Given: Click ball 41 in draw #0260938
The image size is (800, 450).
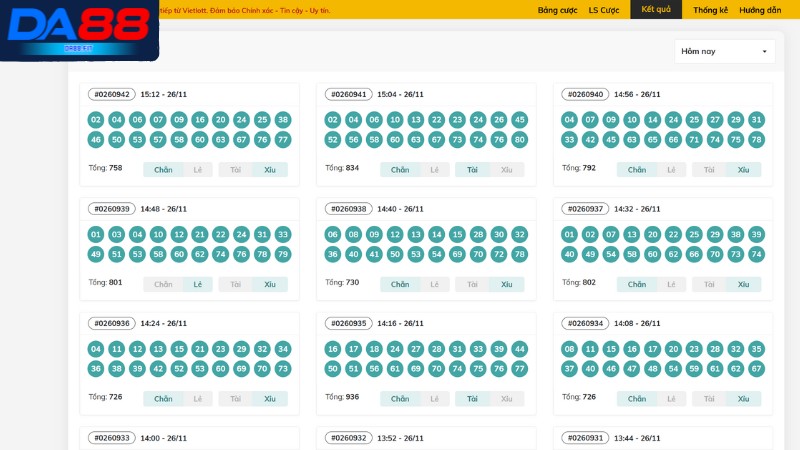Looking at the screenshot, I should pyautogui.click(x=374, y=255).
